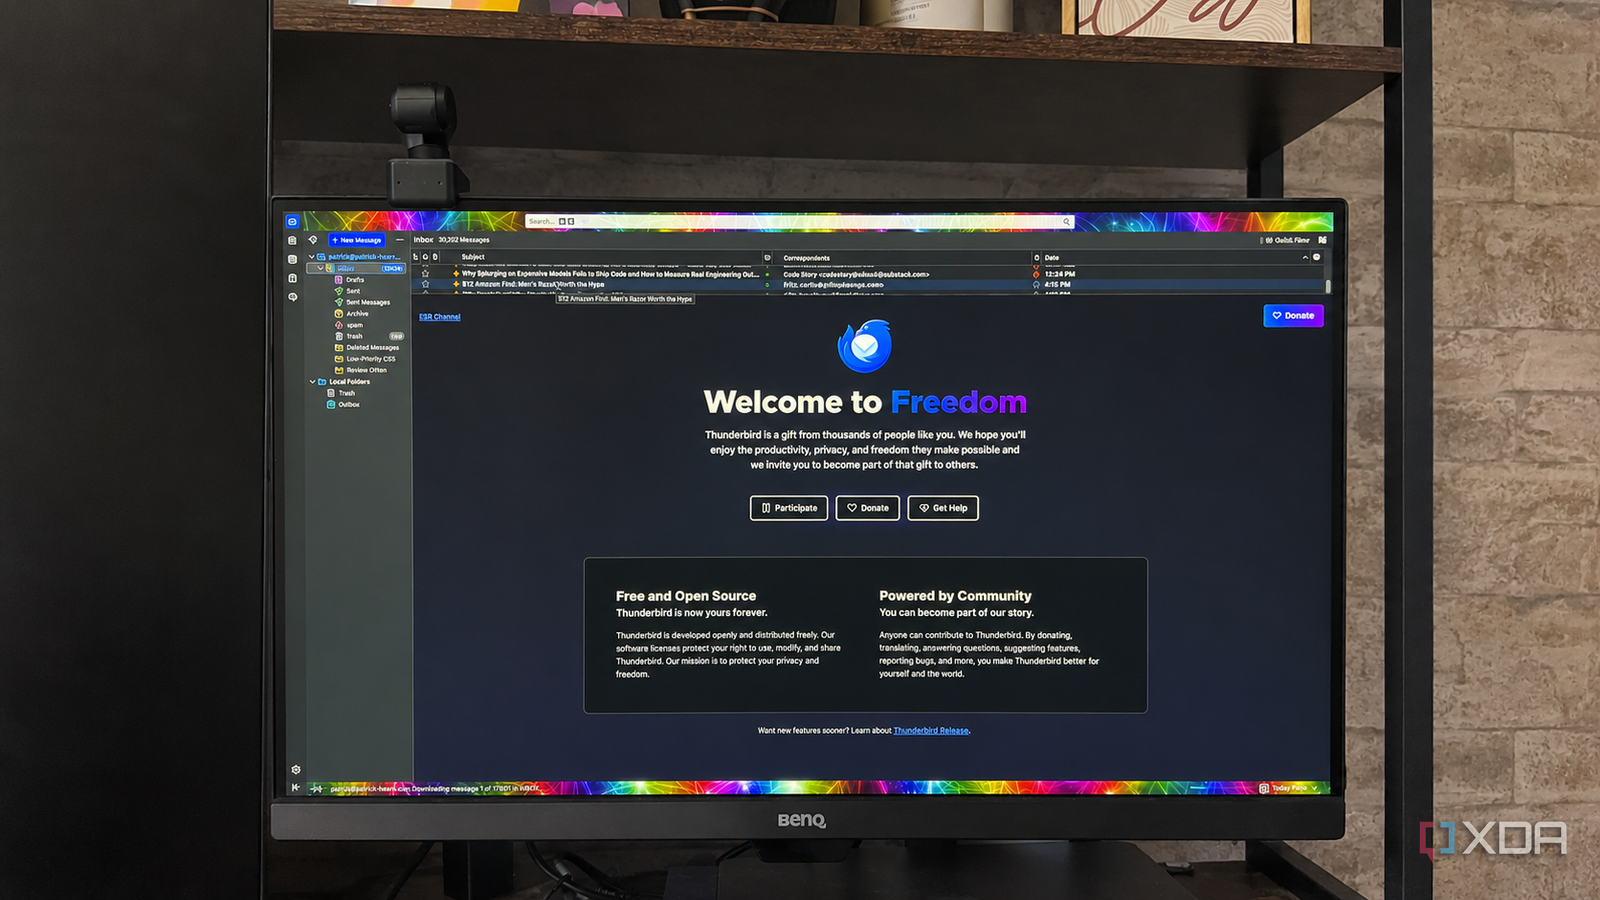
Task: Open the Sent folder
Action: tap(353, 291)
